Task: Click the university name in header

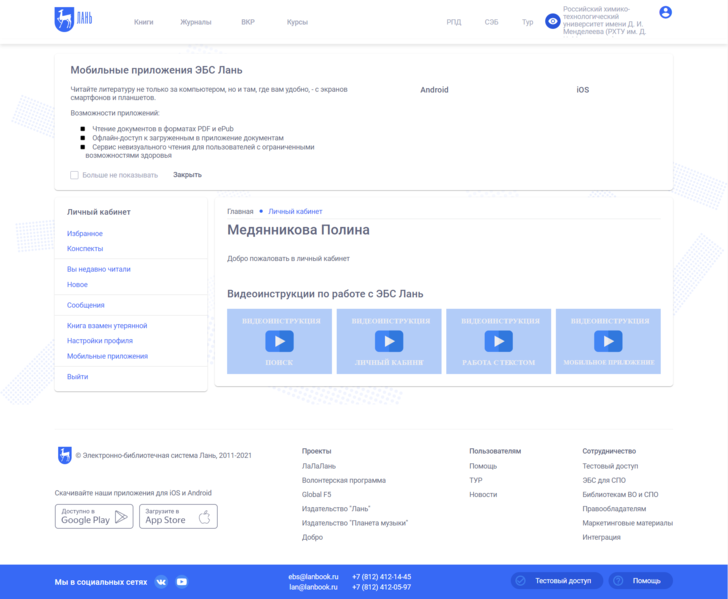Action: pos(604,20)
